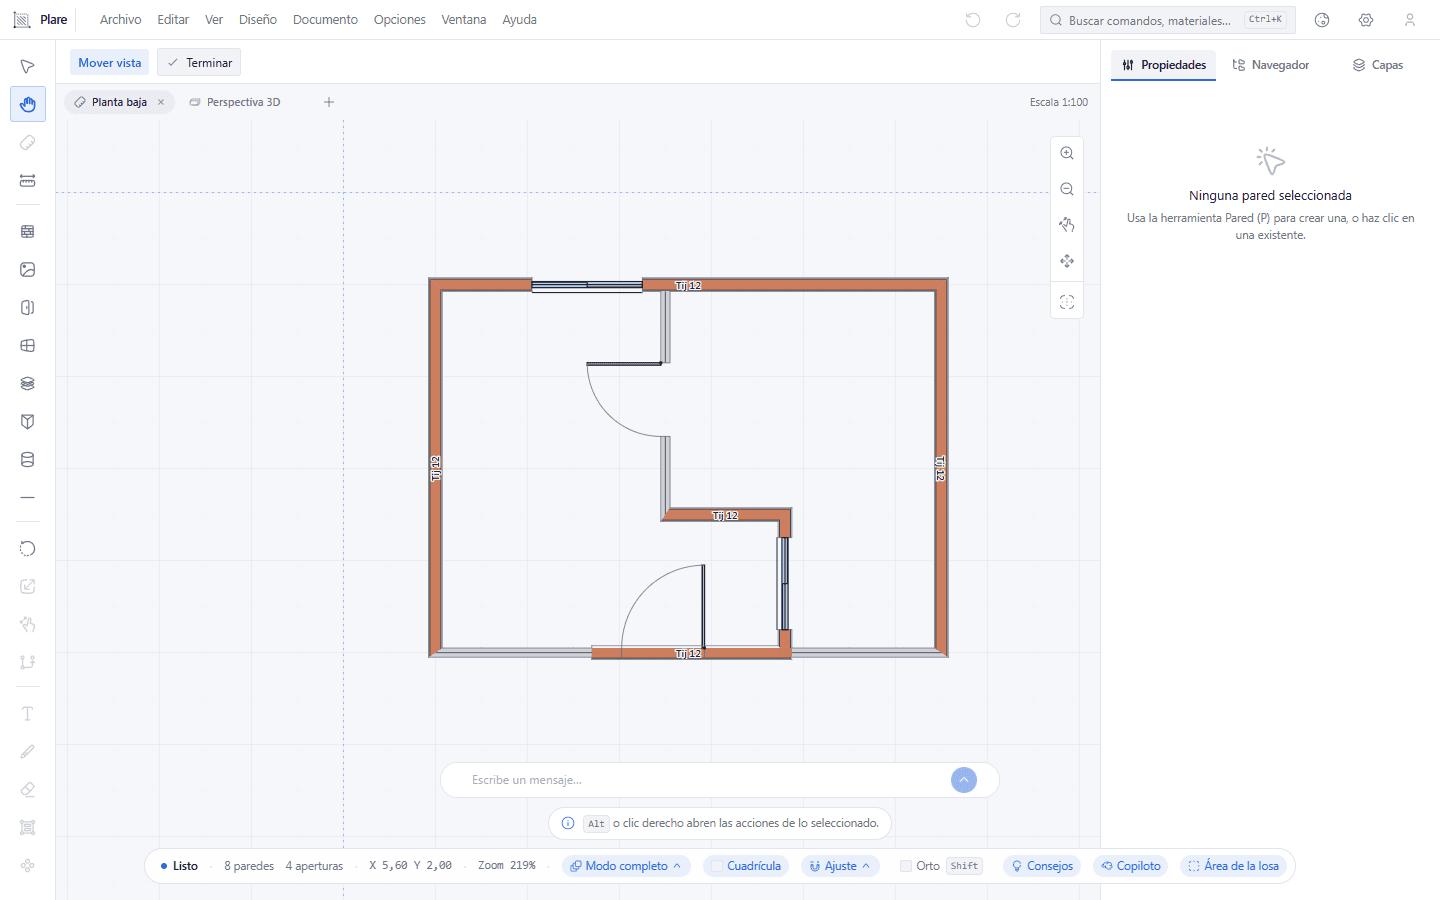Click the frame selection icon below the fit view icon
The width and height of the screenshot is (1440, 900).
click(x=1067, y=302)
